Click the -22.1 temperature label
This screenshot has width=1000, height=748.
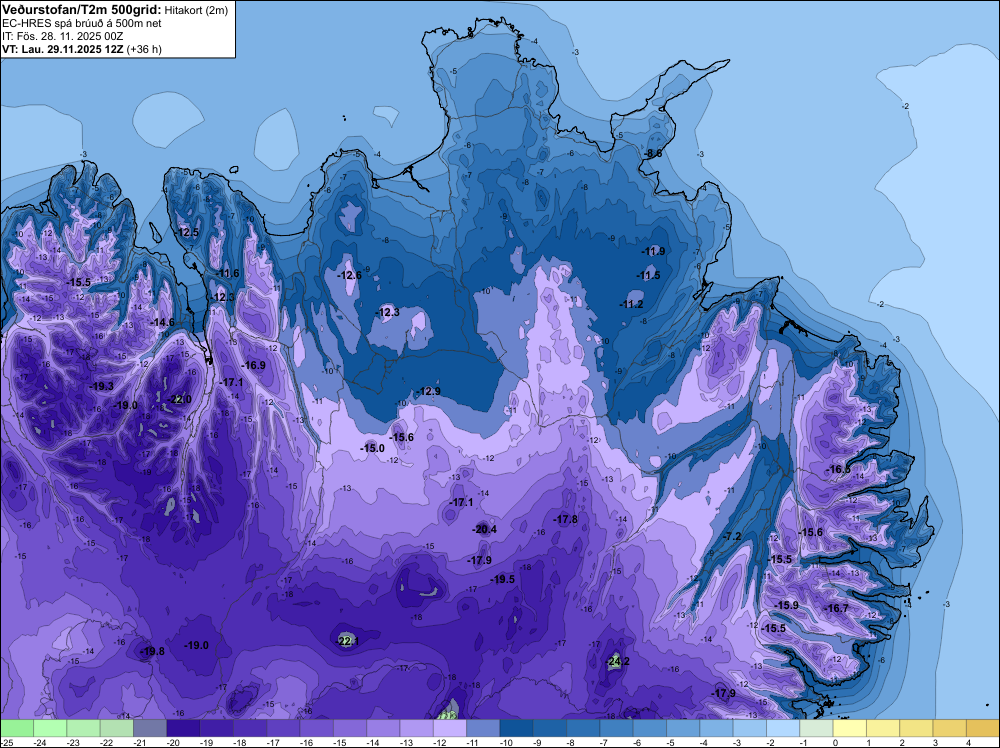coord(348,641)
